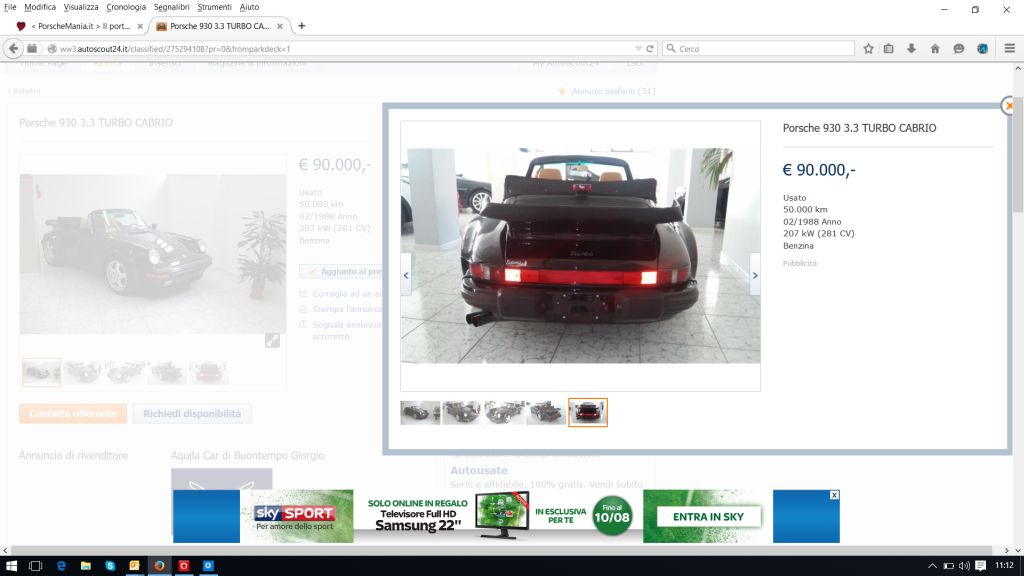Screen dimensions: 1024x576
Task: Open a new browser tab
Action: pyautogui.click(x=302, y=26)
